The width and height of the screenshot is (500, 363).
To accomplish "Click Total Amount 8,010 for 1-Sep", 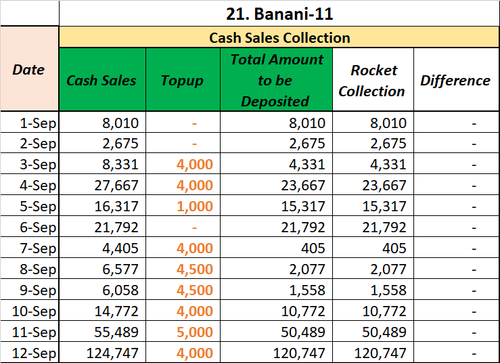I will pyautogui.click(x=276, y=122).
